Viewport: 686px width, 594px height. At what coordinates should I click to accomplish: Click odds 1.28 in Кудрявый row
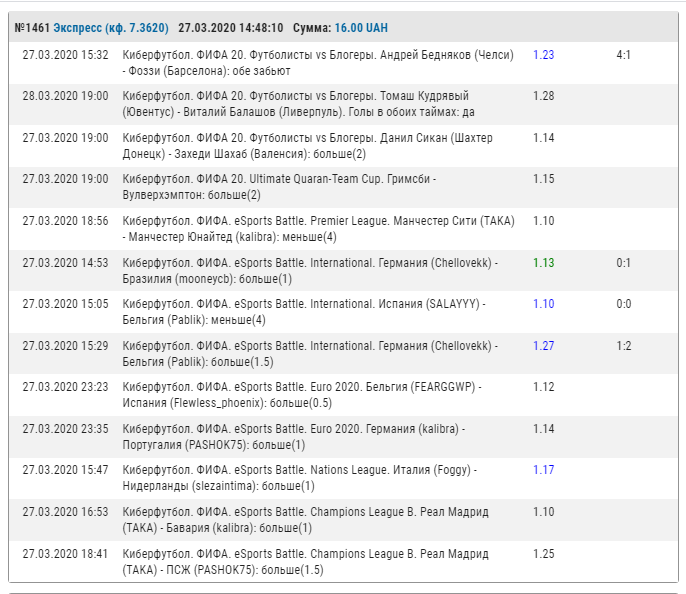point(543,96)
